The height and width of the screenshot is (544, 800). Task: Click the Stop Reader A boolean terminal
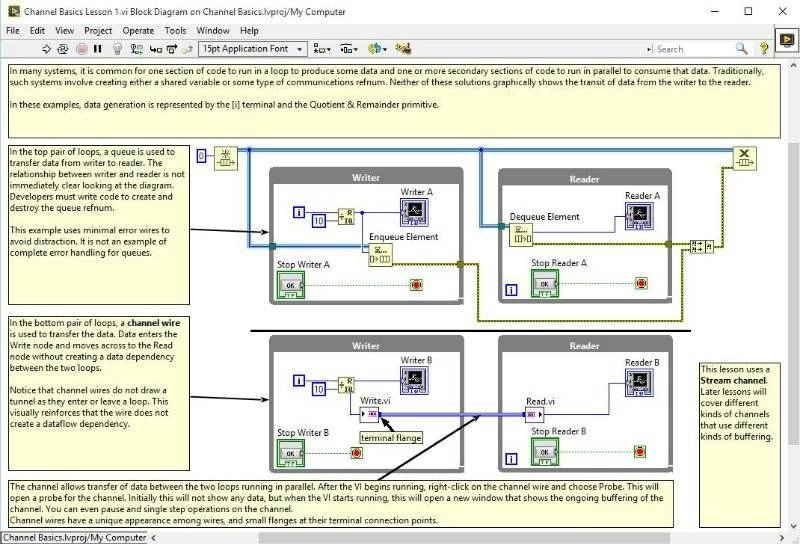pos(545,283)
